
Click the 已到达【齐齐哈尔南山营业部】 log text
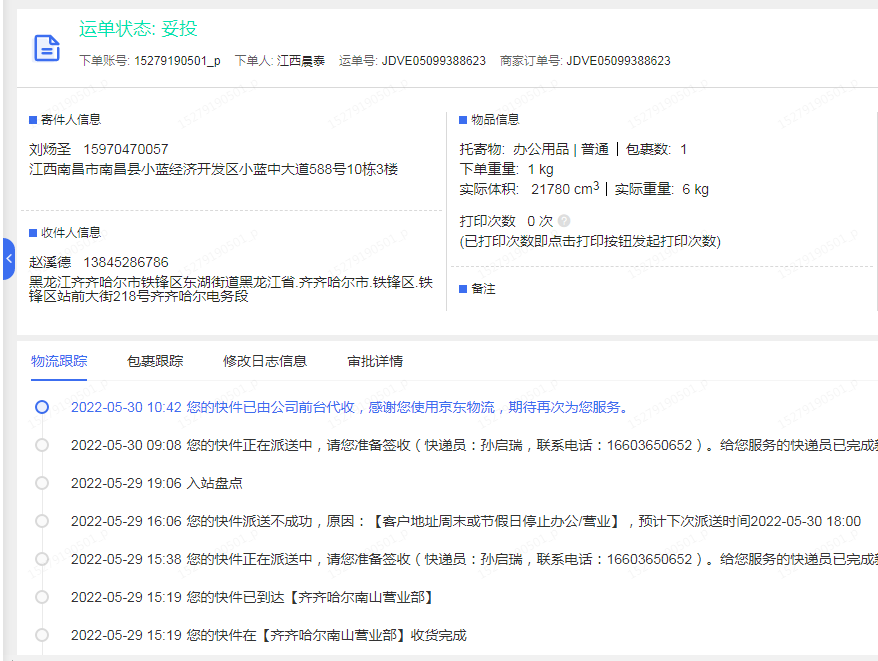tap(253, 597)
